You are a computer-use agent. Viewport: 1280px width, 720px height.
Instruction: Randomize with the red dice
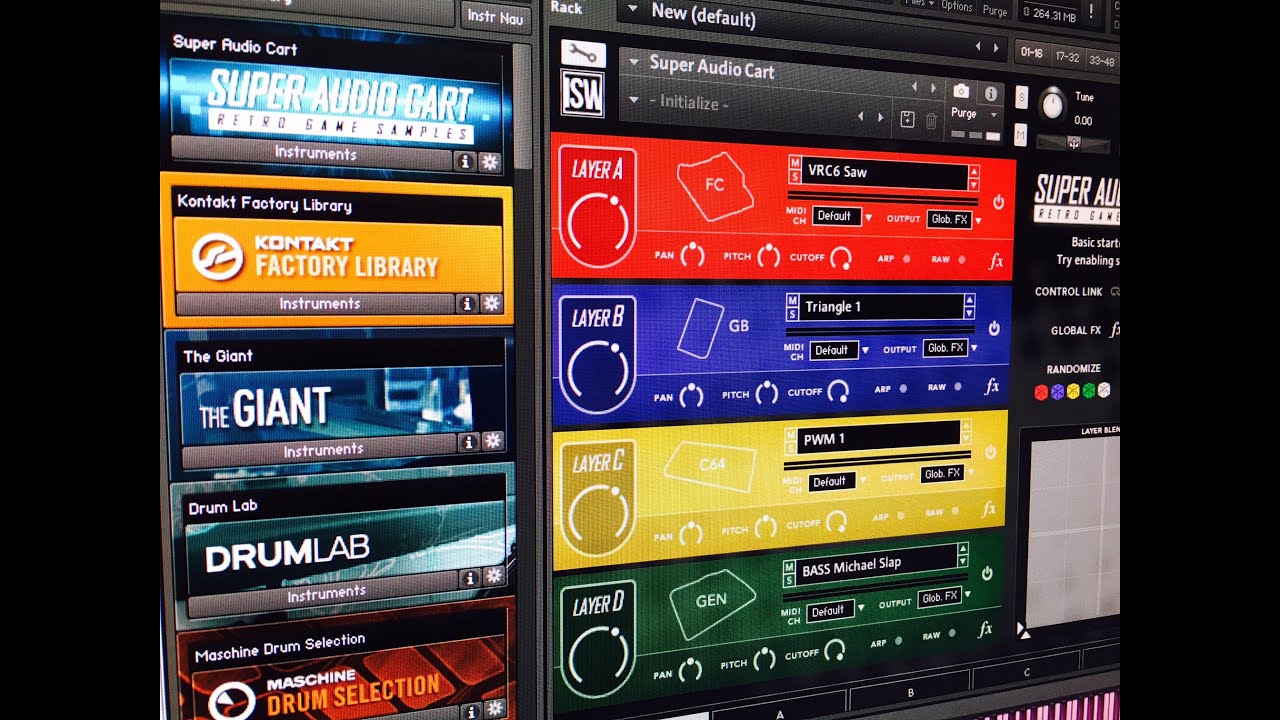(x=1041, y=392)
